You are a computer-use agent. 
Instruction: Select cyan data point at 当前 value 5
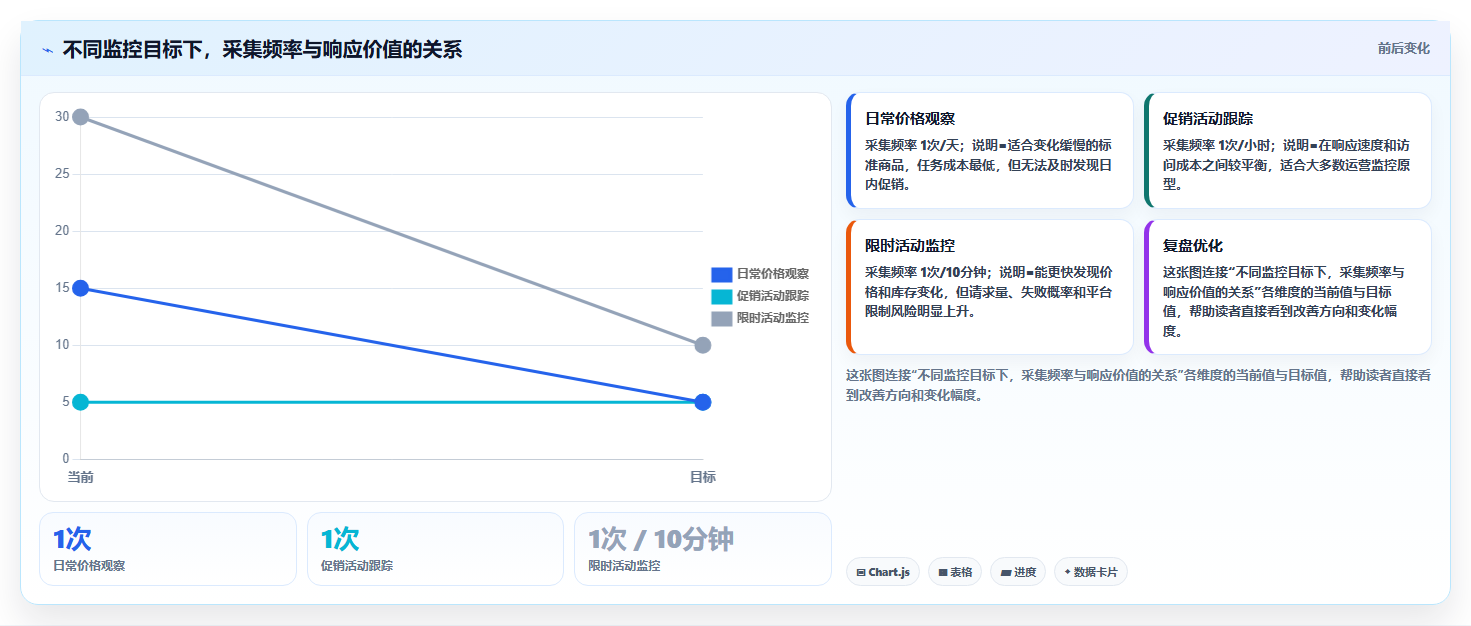[x=81, y=402]
